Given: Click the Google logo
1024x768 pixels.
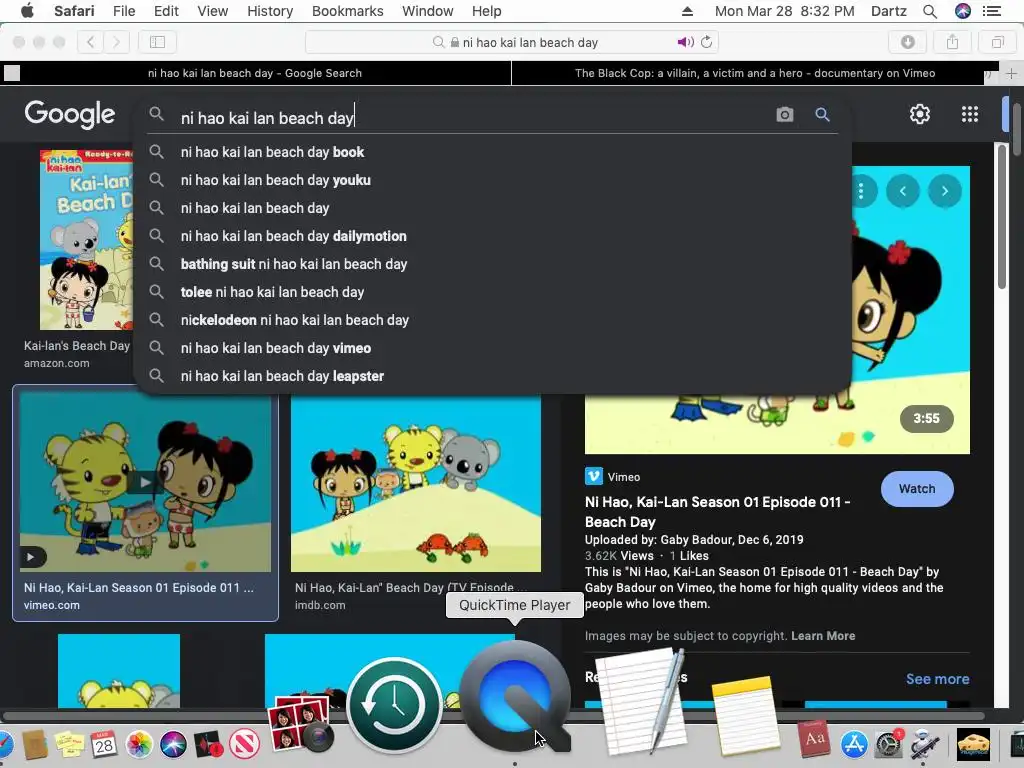Looking at the screenshot, I should pyautogui.click(x=70, y=115).
